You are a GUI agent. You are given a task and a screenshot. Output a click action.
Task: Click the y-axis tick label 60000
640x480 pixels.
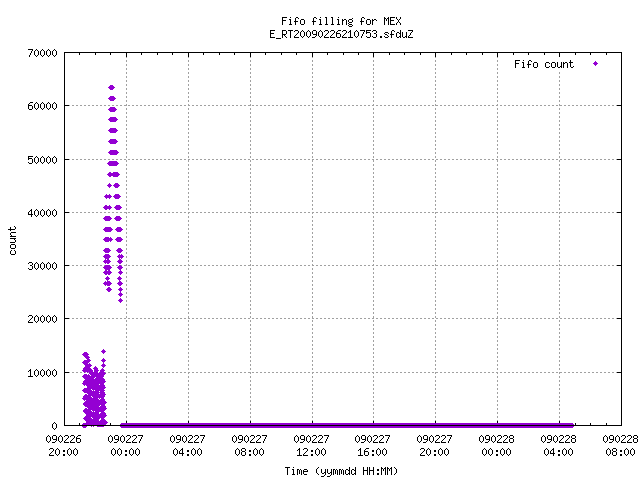pos(42,106)
